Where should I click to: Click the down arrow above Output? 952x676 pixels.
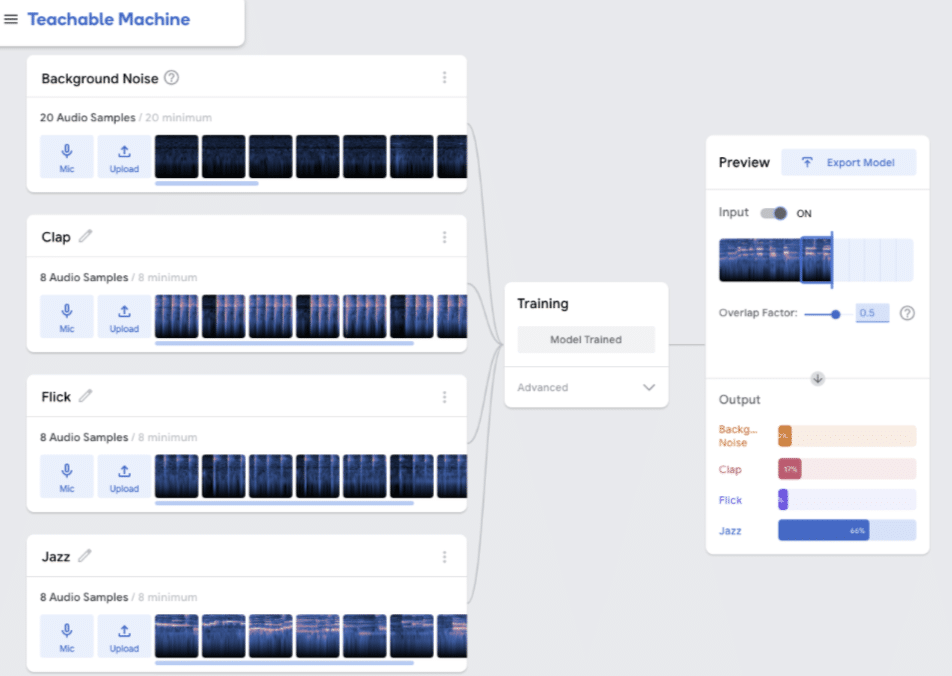click(x=818, y=378)
